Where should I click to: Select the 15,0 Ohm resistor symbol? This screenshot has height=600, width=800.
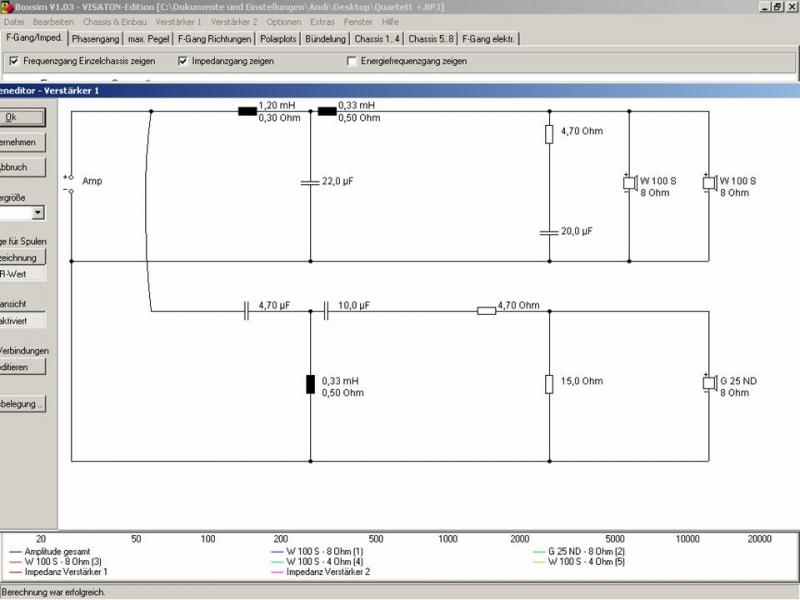click(x=549, y=384)
